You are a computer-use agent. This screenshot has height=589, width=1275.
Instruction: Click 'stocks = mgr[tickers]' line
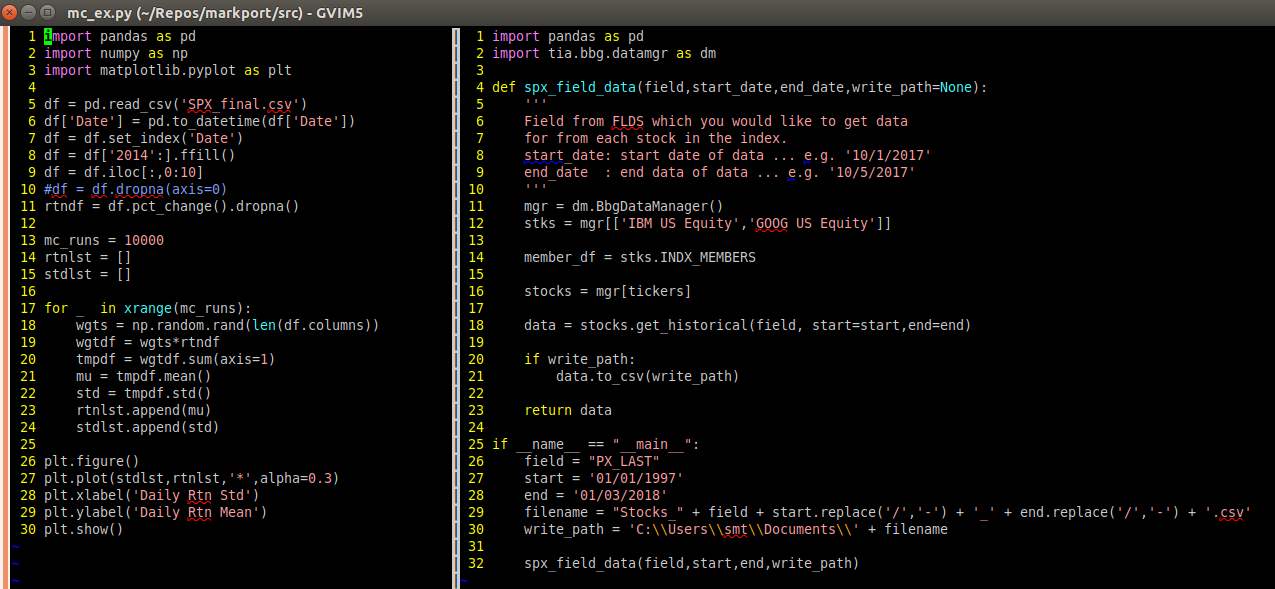pos(608,291)
